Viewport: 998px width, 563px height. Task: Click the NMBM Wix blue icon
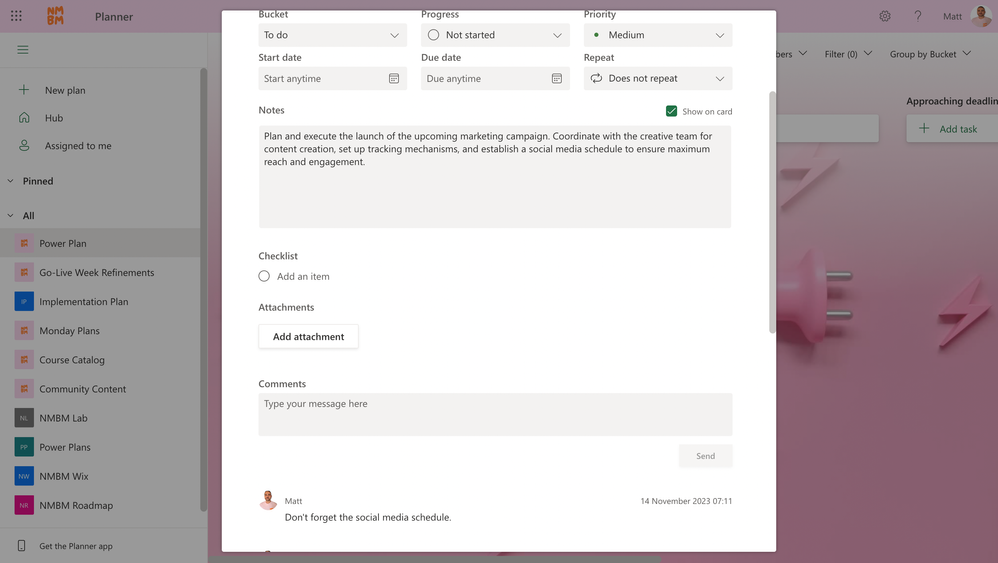point(24,476)
